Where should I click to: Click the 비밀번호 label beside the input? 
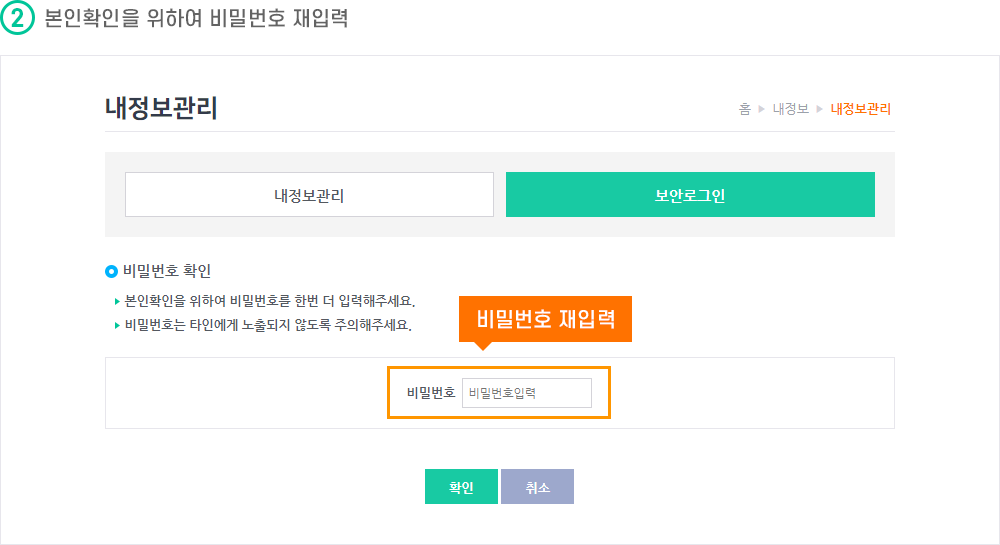pos(431,393)
